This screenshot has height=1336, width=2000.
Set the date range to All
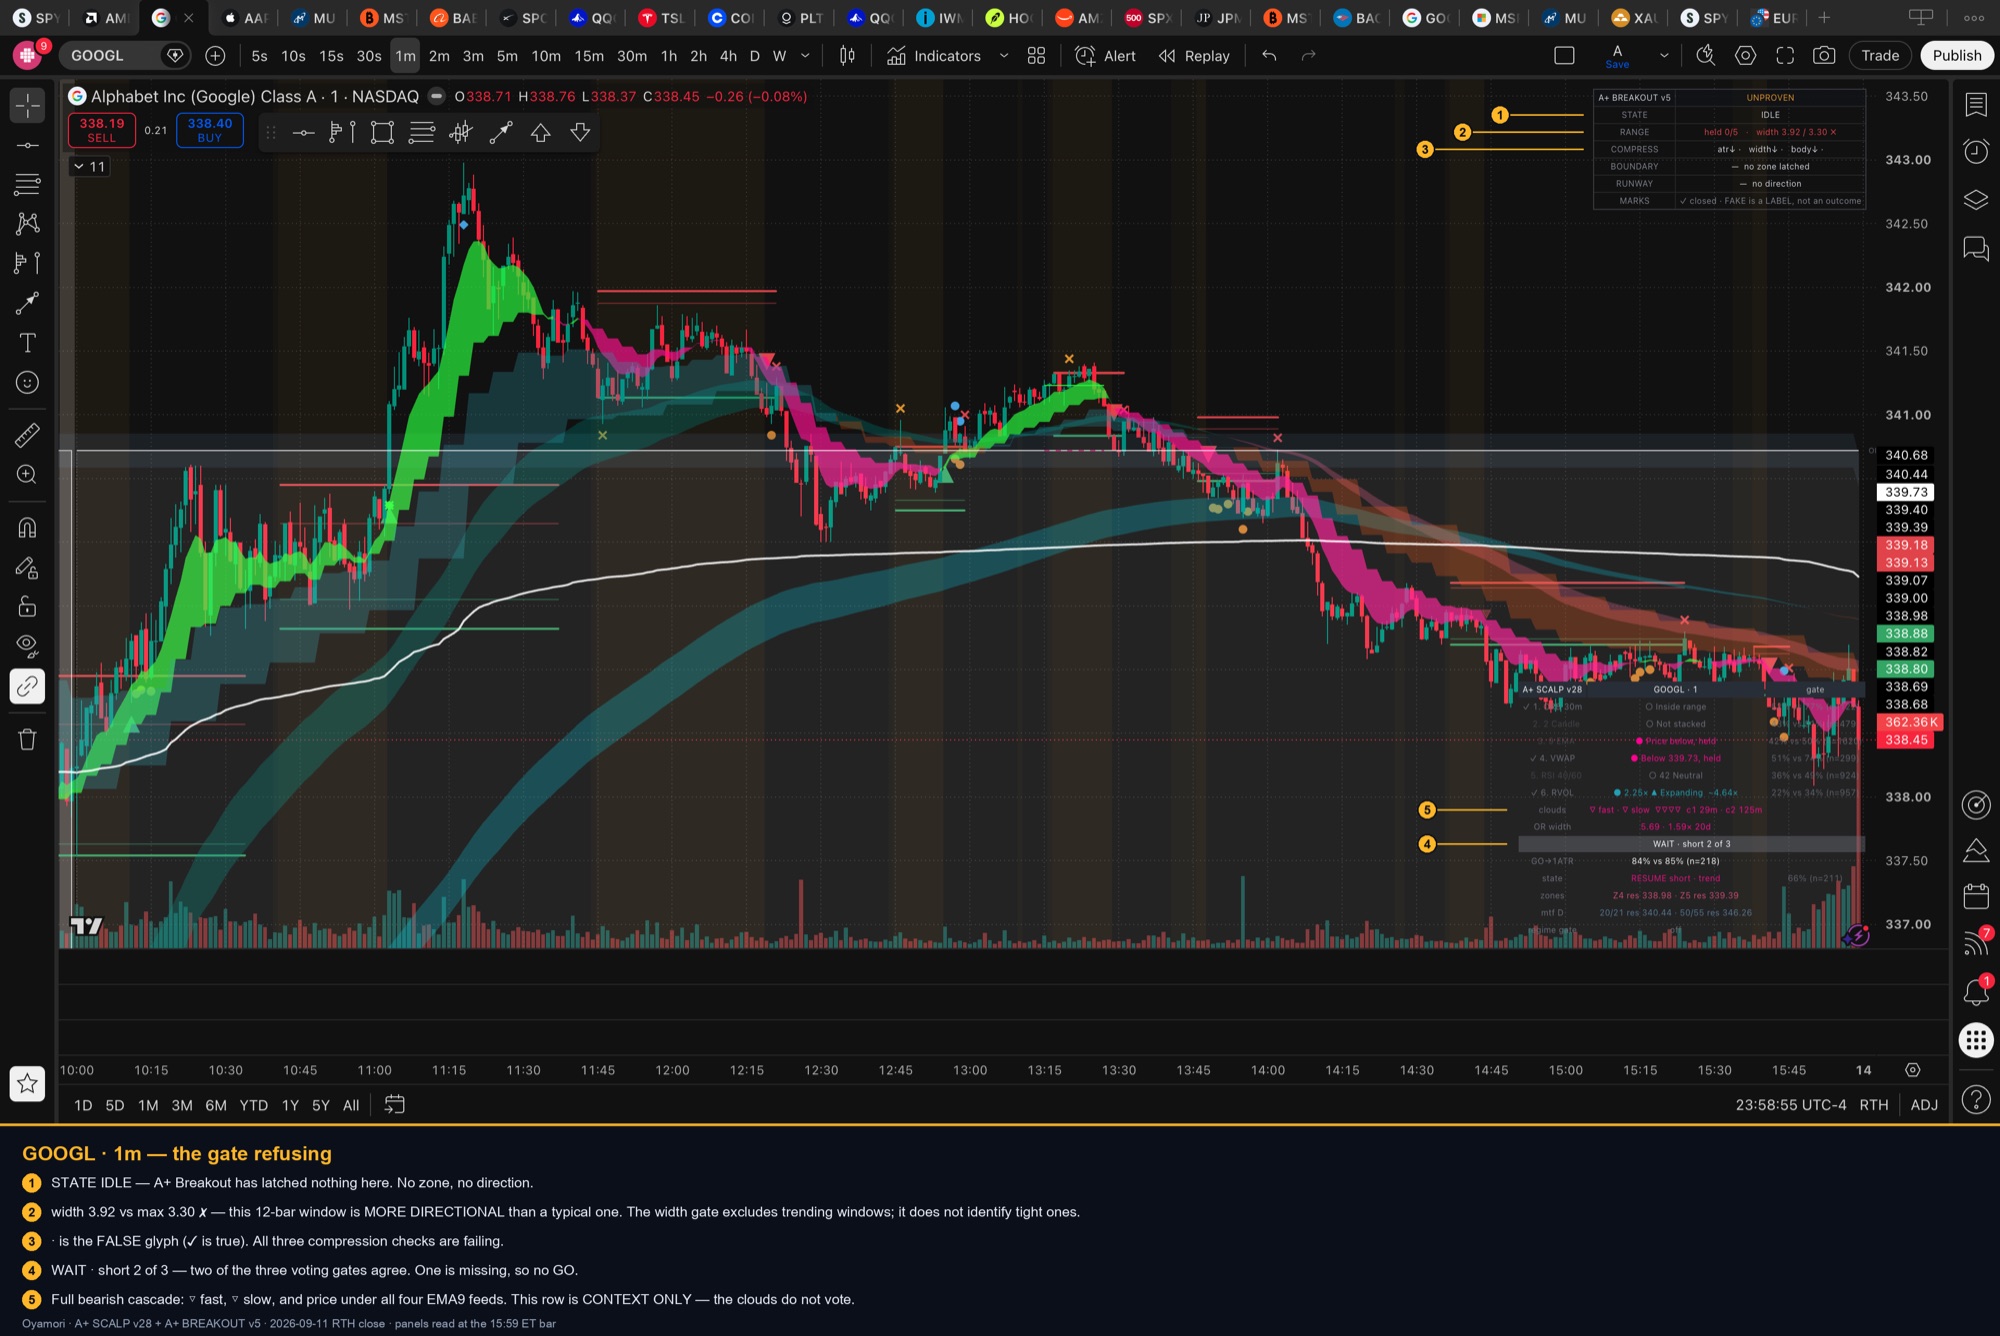point(351,1105)
